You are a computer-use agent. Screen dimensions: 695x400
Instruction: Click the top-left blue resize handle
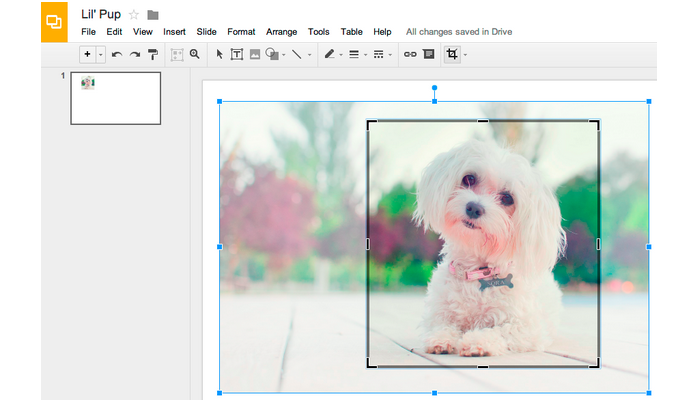(219, 102)
